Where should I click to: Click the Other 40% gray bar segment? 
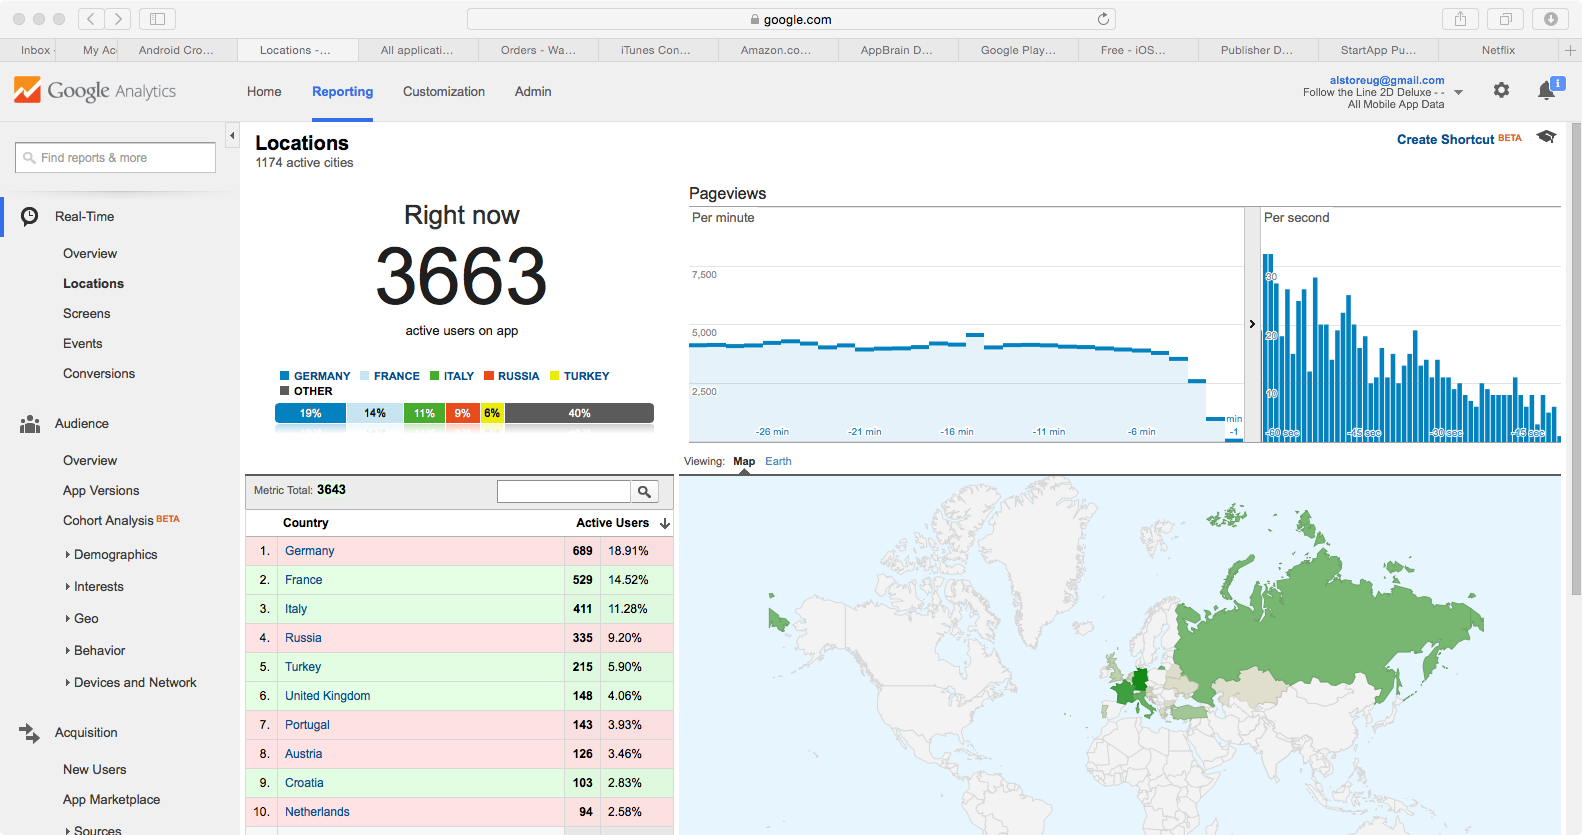(x=579, y=413)
